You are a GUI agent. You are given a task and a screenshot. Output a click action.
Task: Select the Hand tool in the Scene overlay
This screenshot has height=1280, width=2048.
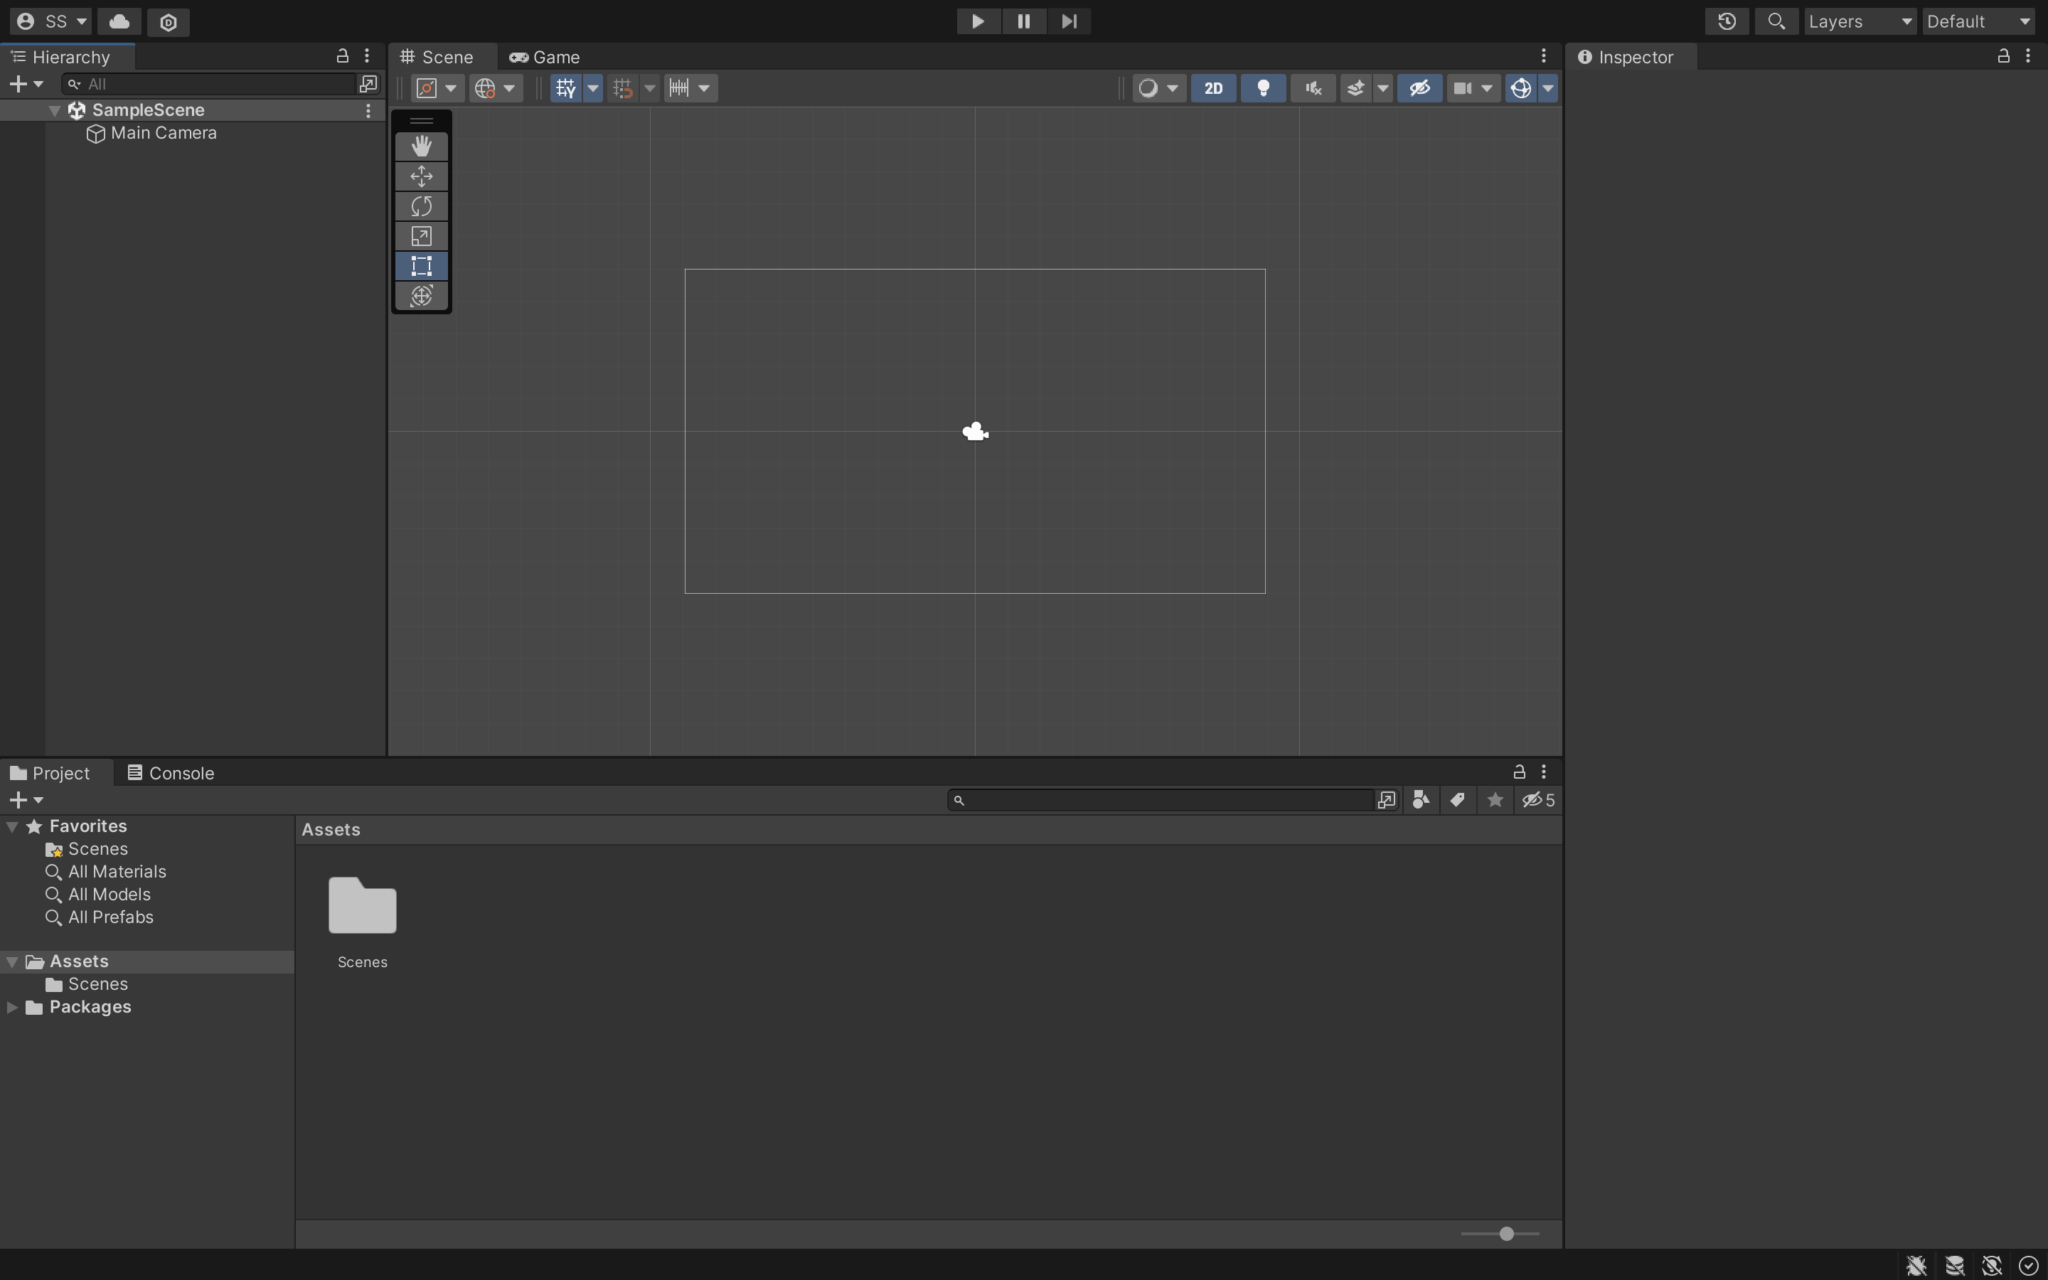pyautogui.click(x=421, y=147)
